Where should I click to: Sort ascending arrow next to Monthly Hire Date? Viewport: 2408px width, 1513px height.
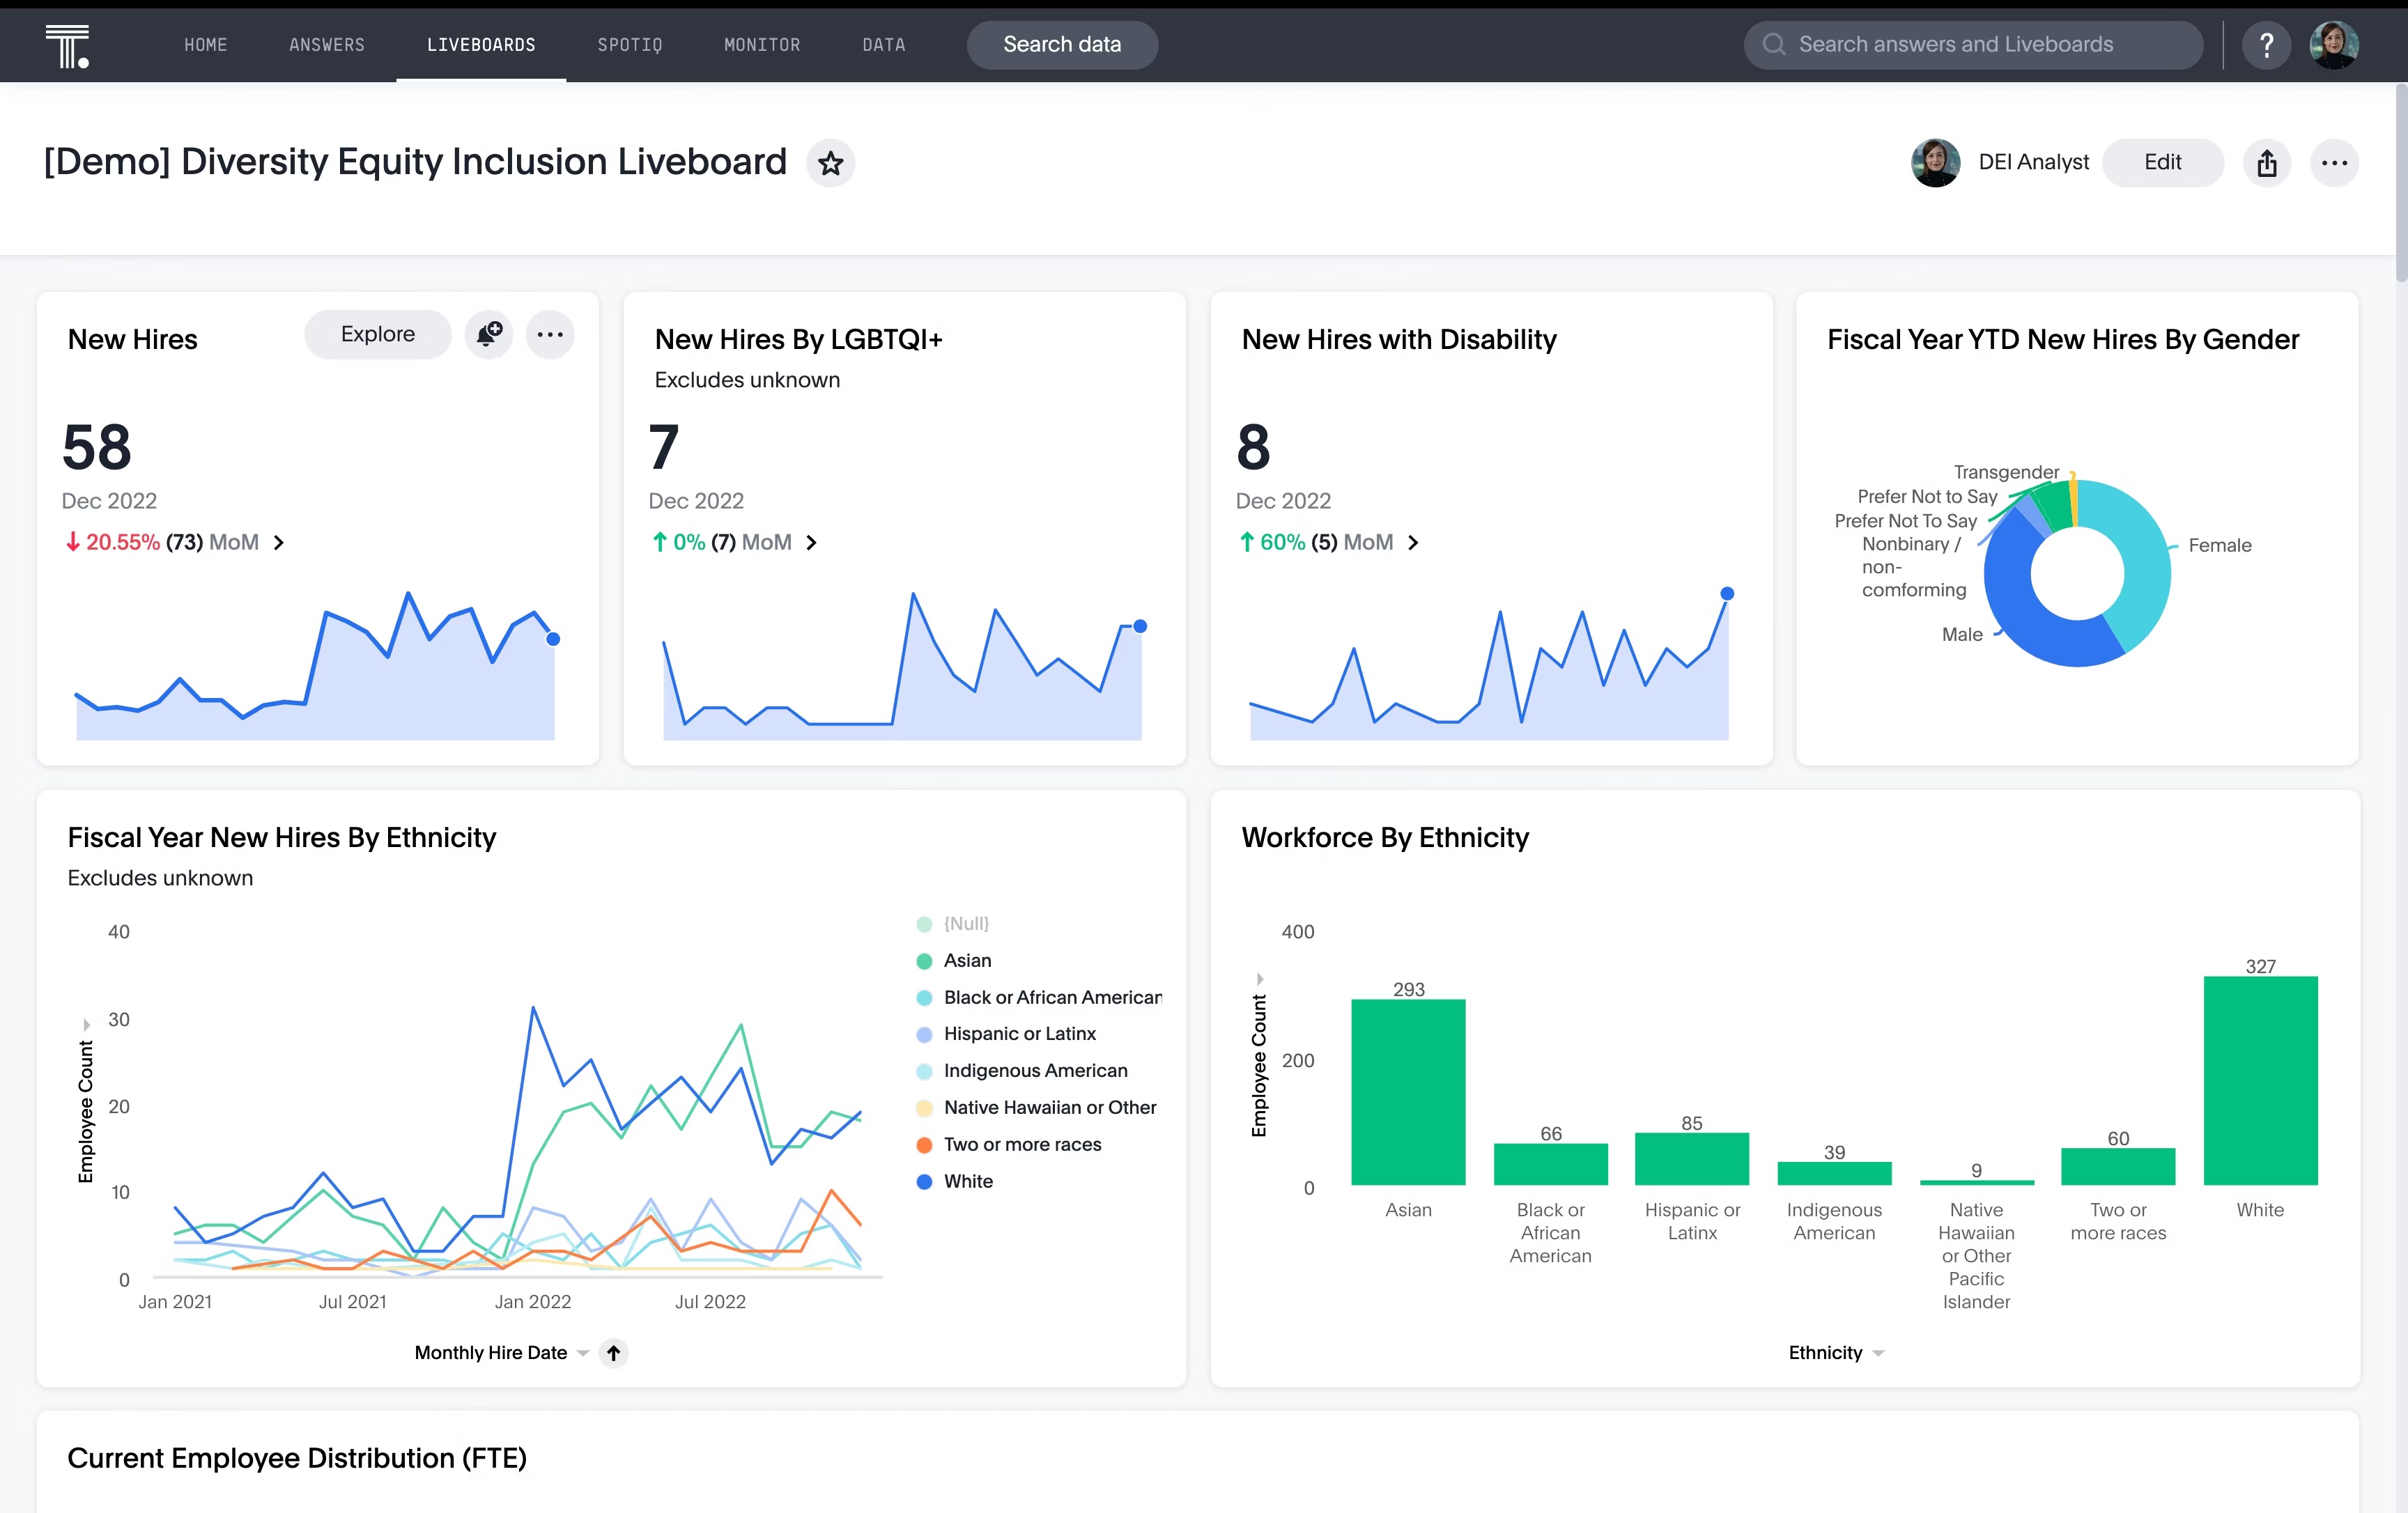tap(614, 1353)
